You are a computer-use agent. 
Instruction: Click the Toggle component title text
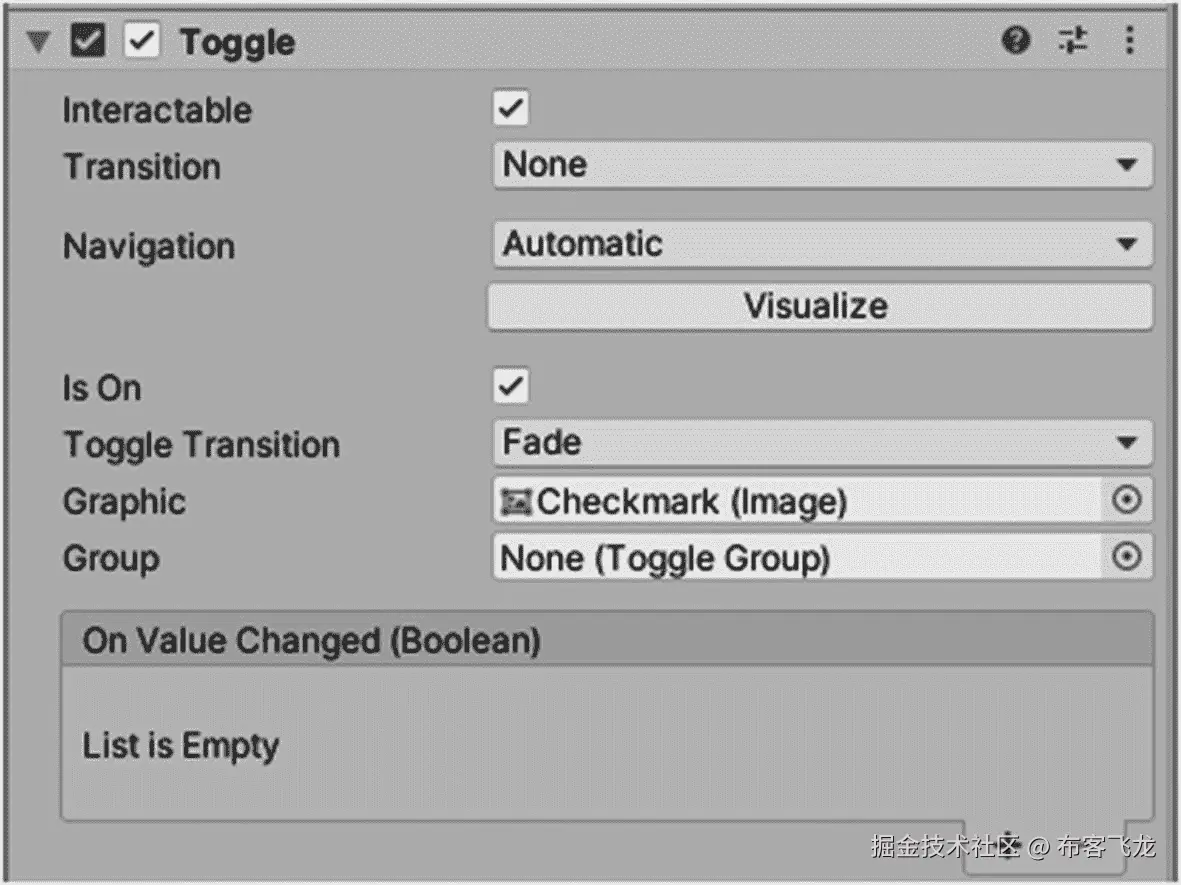237,42
